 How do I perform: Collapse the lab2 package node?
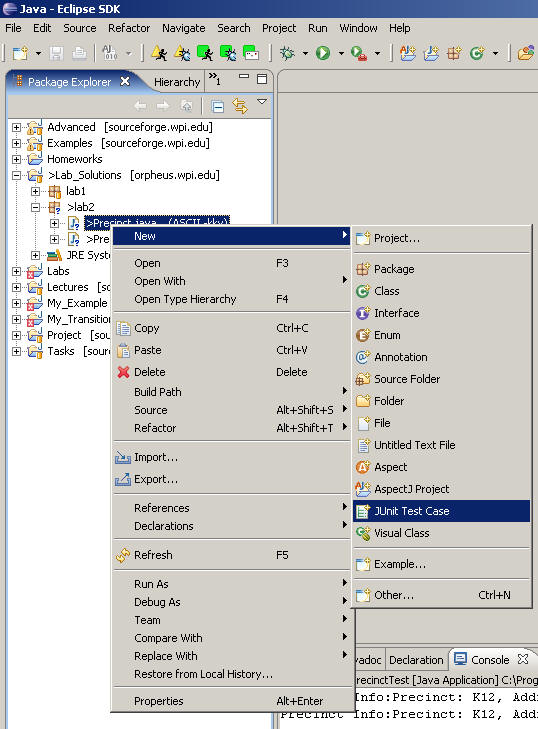[x=35, y=207]
